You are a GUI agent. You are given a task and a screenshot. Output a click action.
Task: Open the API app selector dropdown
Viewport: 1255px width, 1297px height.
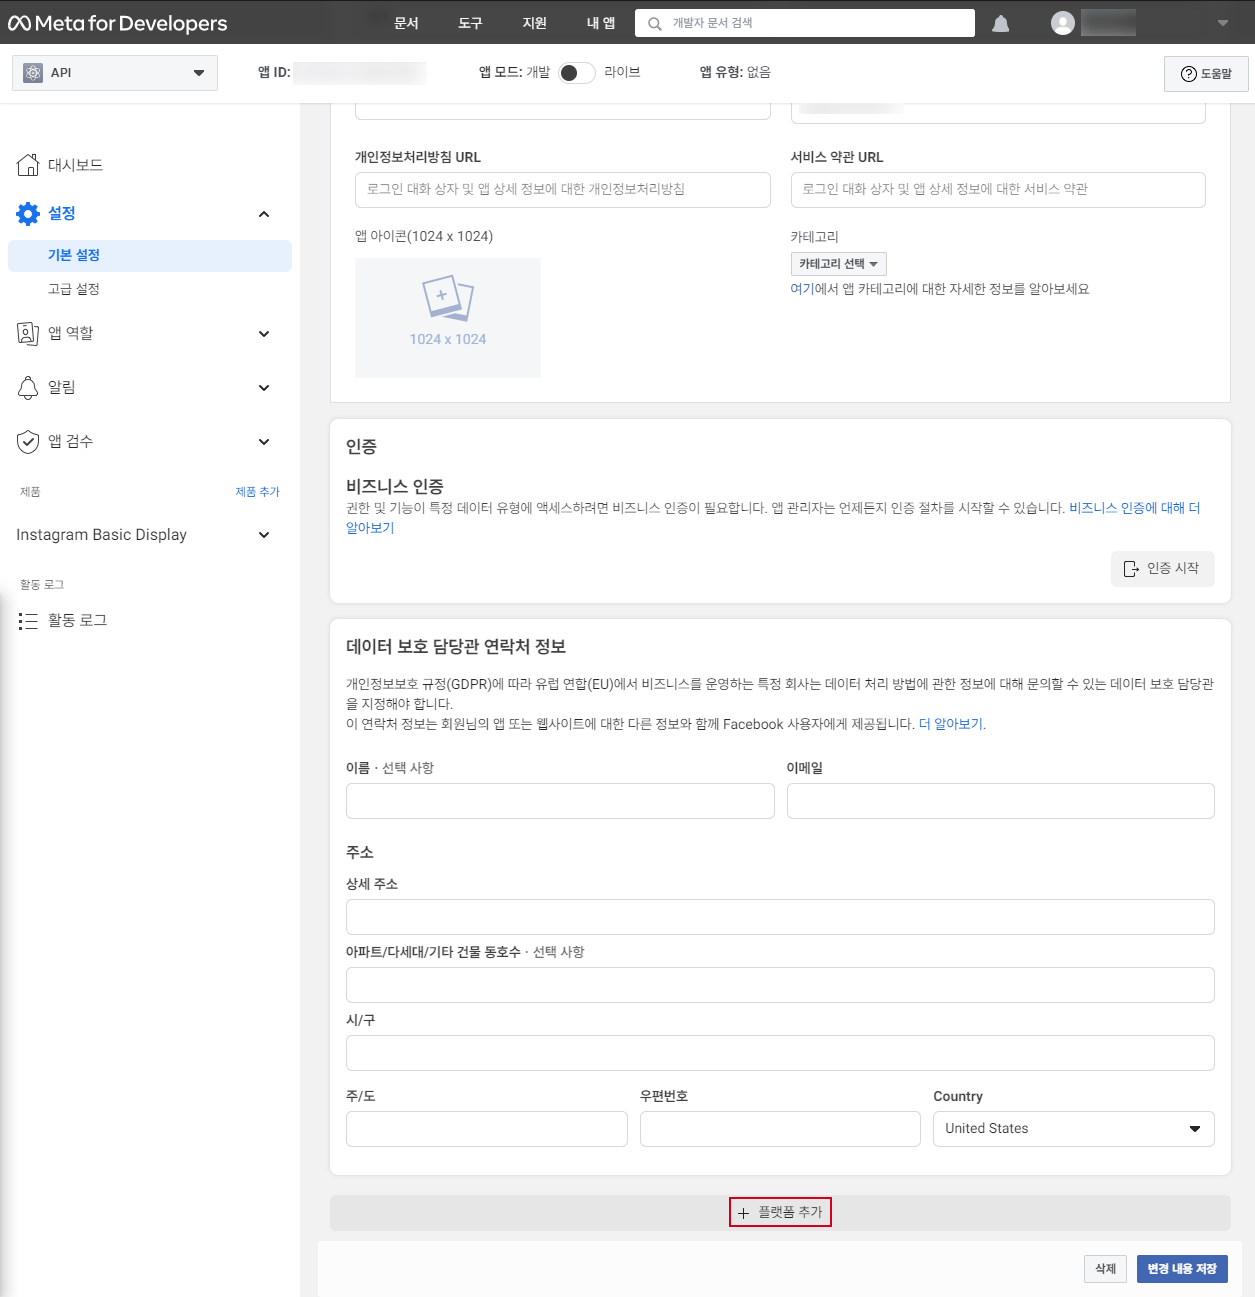115,72
